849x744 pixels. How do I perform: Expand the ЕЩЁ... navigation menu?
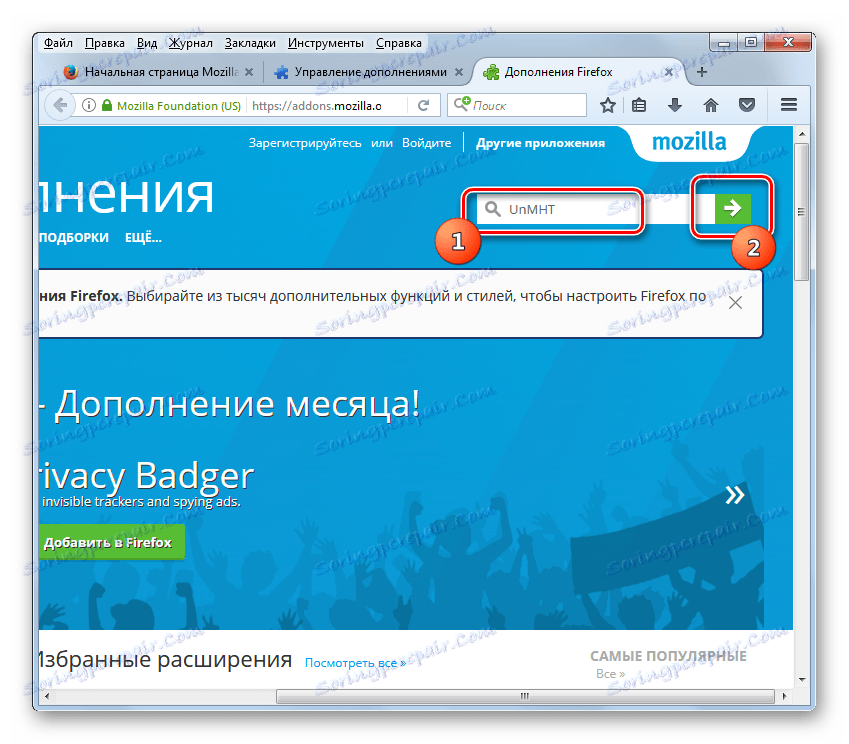[x=143, y=237]
